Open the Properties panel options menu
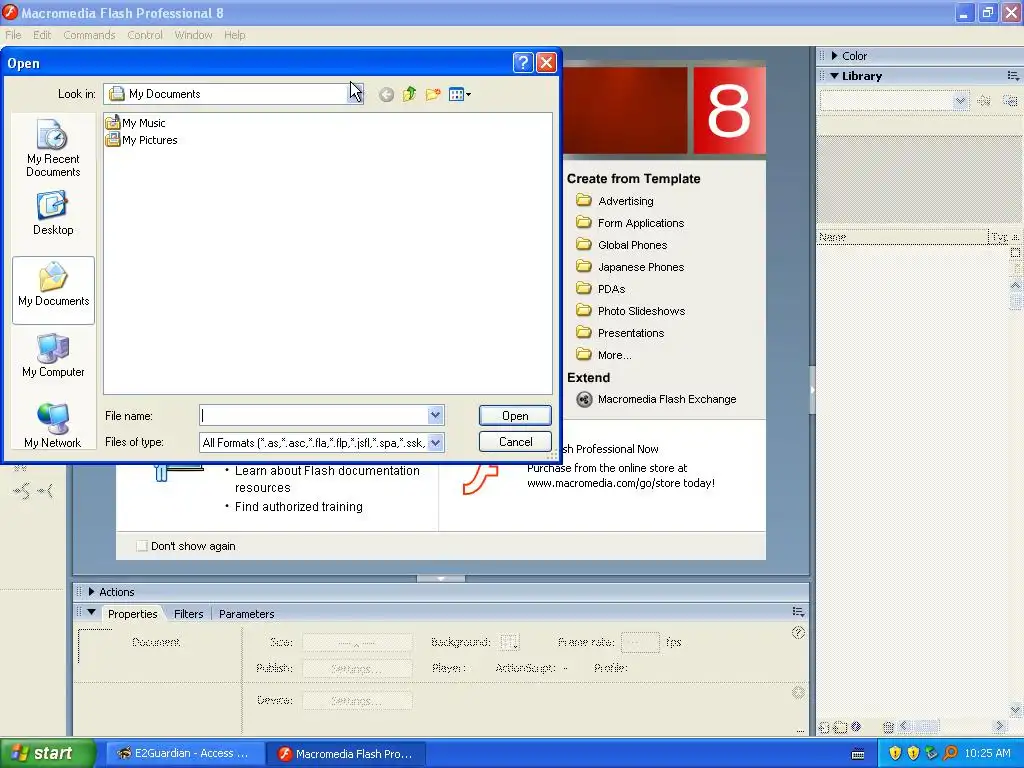1024x768 pixels. [798, 612]
